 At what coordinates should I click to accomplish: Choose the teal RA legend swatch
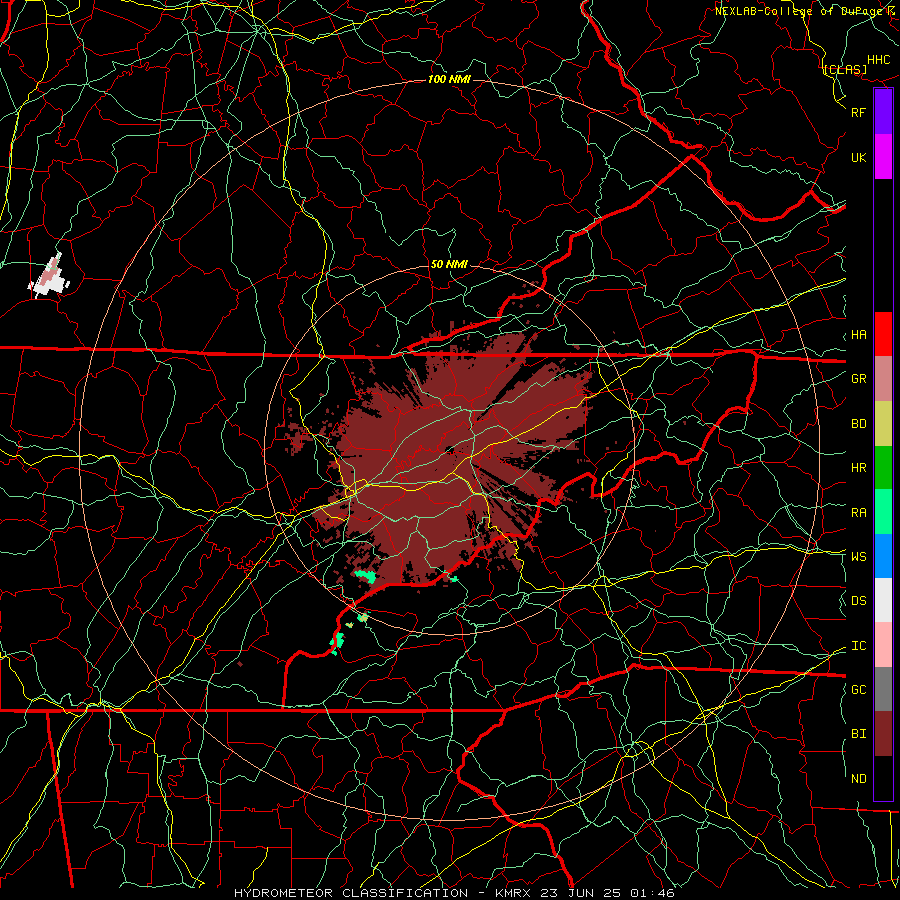tap(883, 511)
